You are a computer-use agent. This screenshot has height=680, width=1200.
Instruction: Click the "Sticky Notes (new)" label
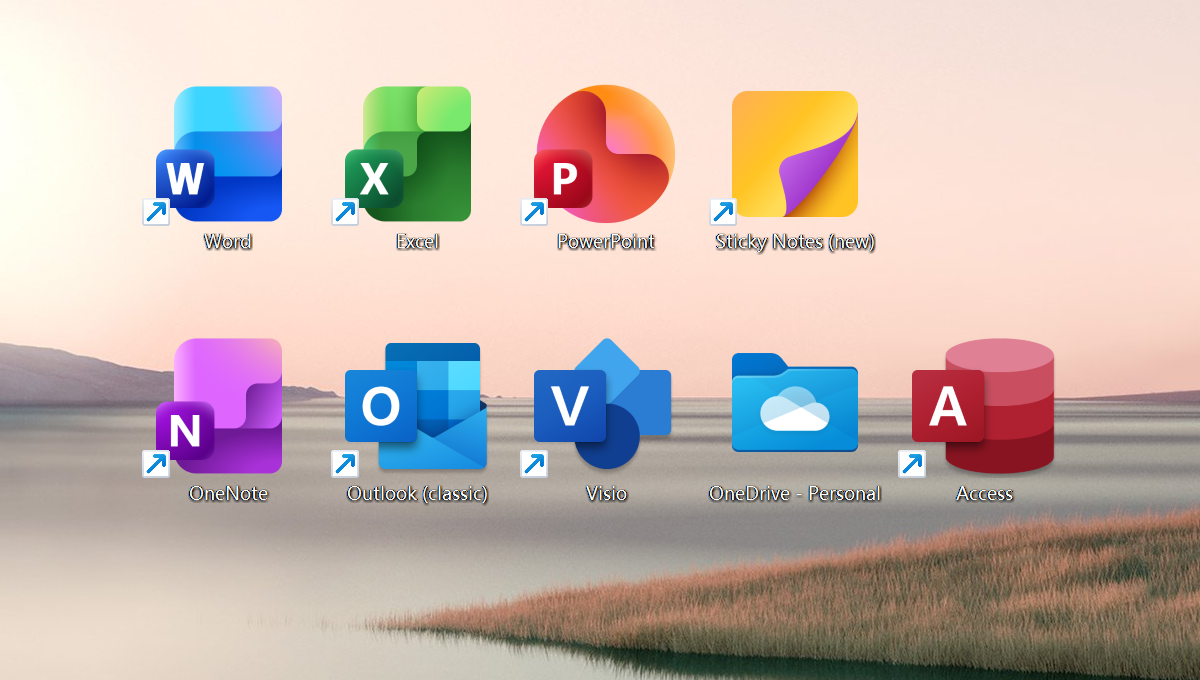click(x=795, y=242)
